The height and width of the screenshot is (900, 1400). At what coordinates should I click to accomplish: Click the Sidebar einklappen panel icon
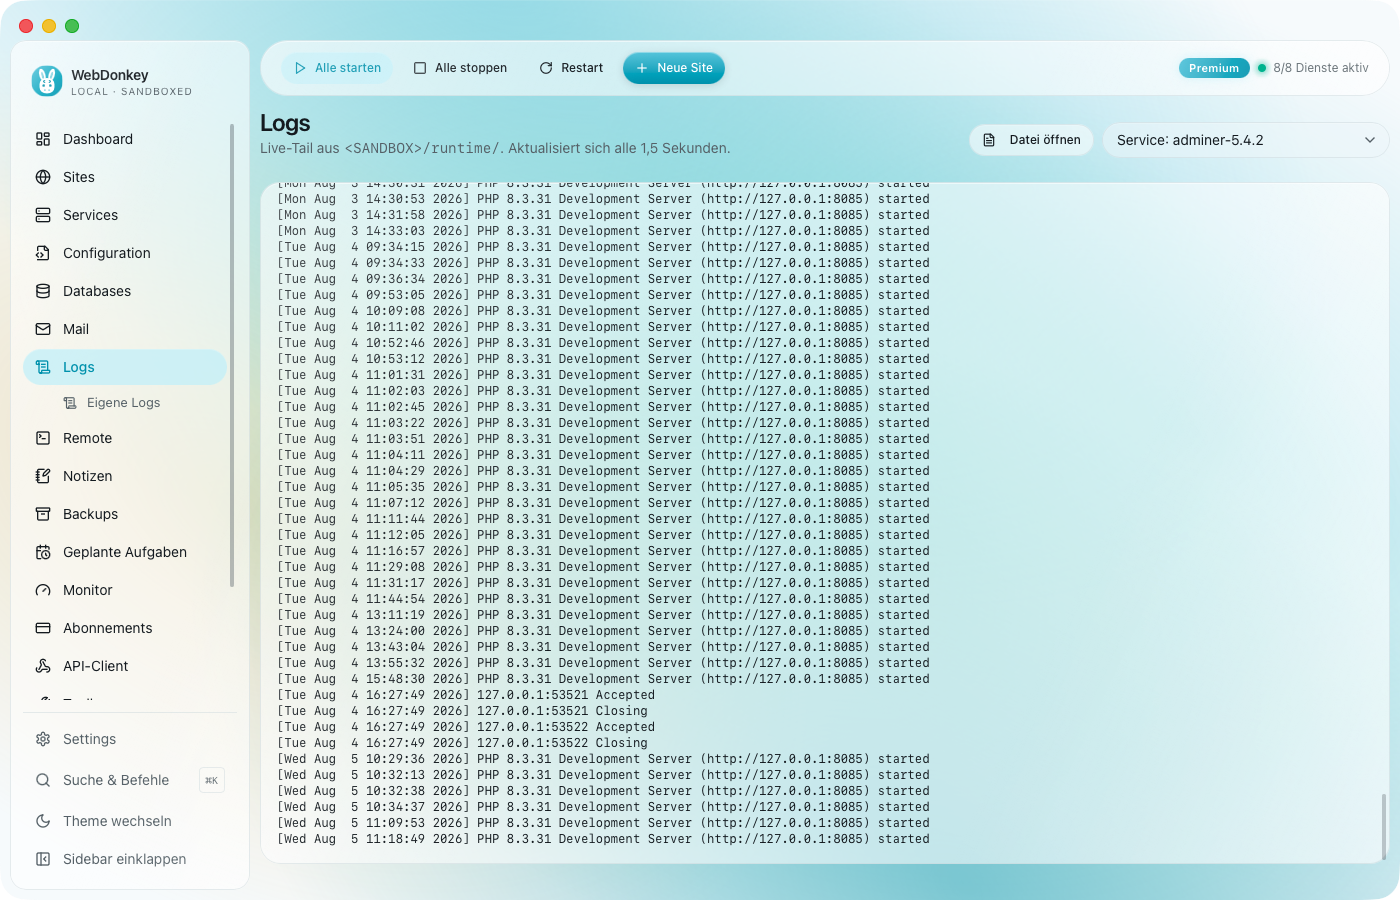[43, 859]
